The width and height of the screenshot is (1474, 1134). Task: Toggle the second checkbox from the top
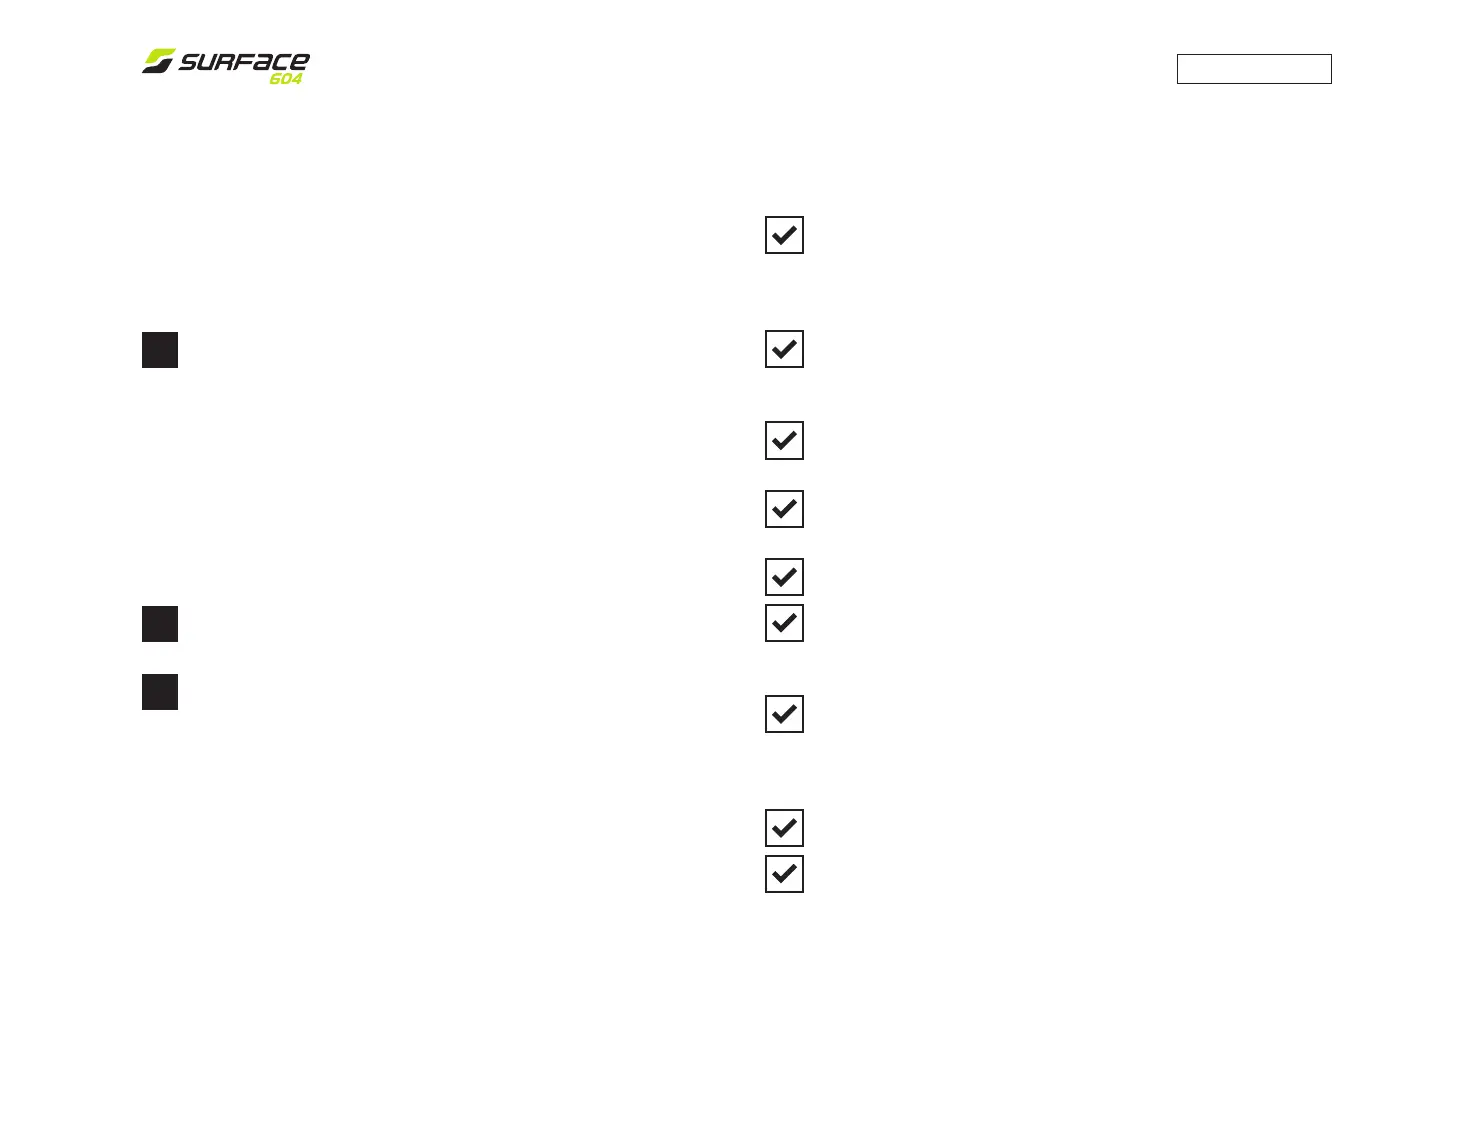click(784, 349)
